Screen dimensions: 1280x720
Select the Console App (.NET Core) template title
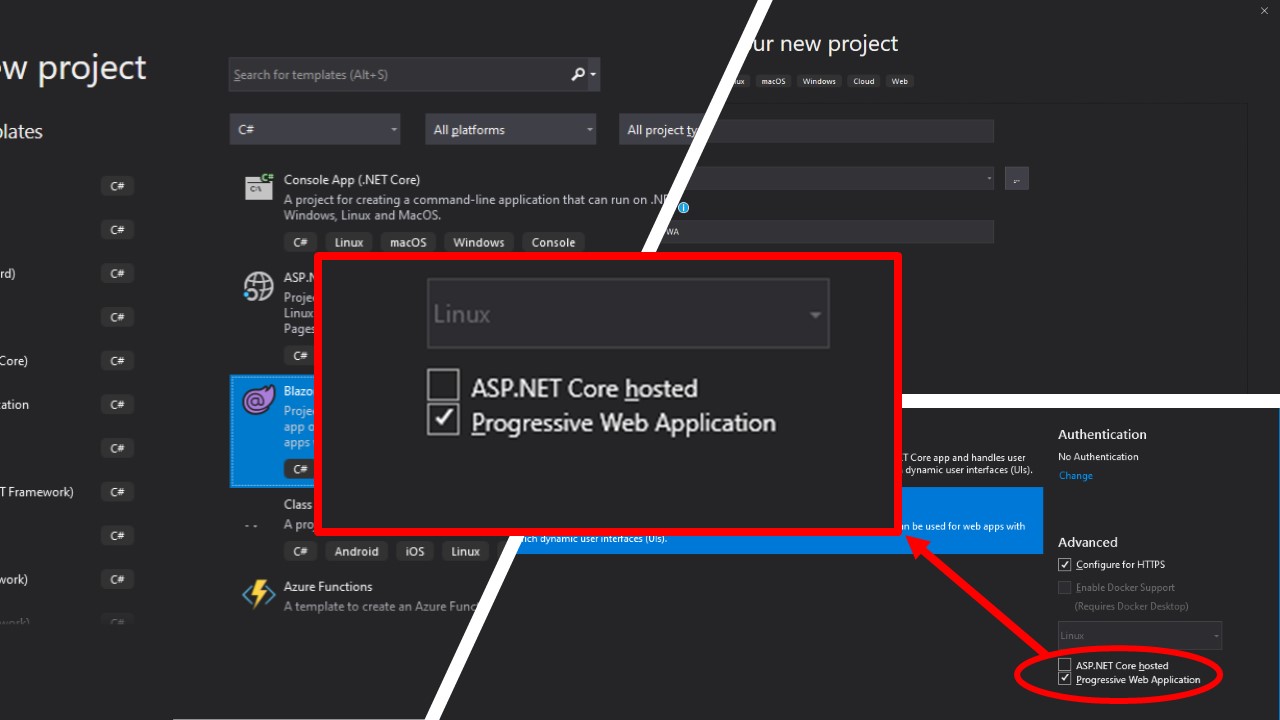[352, 180]
